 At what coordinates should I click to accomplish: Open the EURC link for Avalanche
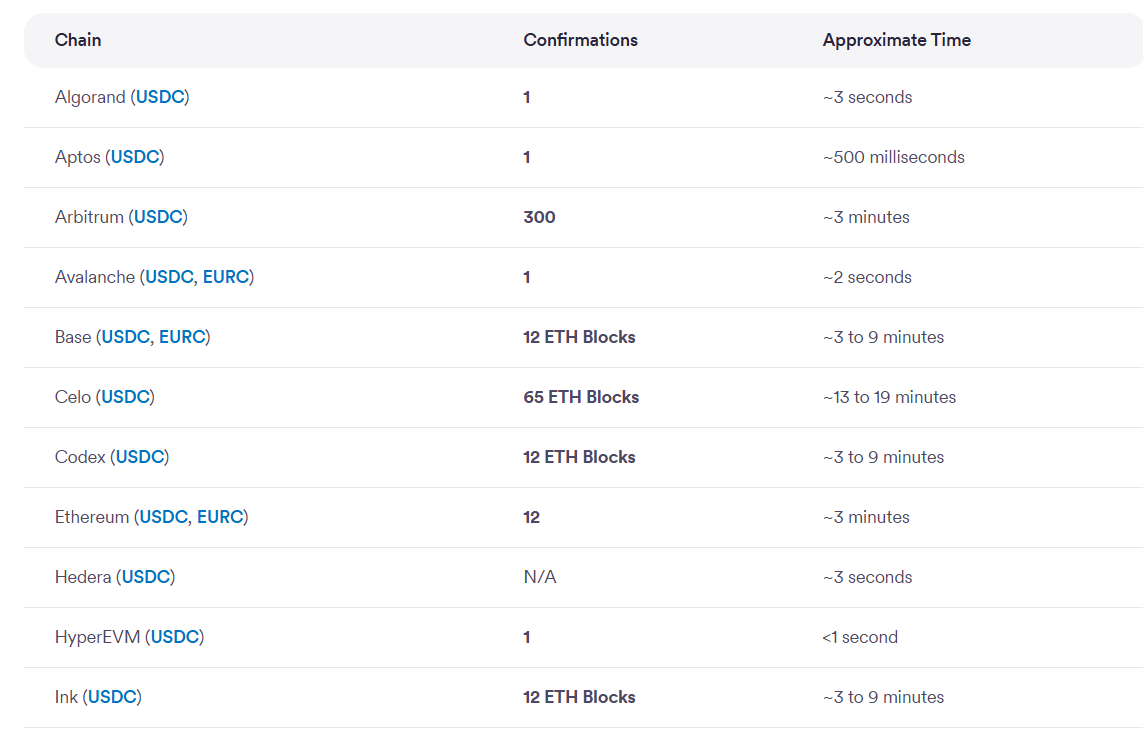tap(225, 277)
